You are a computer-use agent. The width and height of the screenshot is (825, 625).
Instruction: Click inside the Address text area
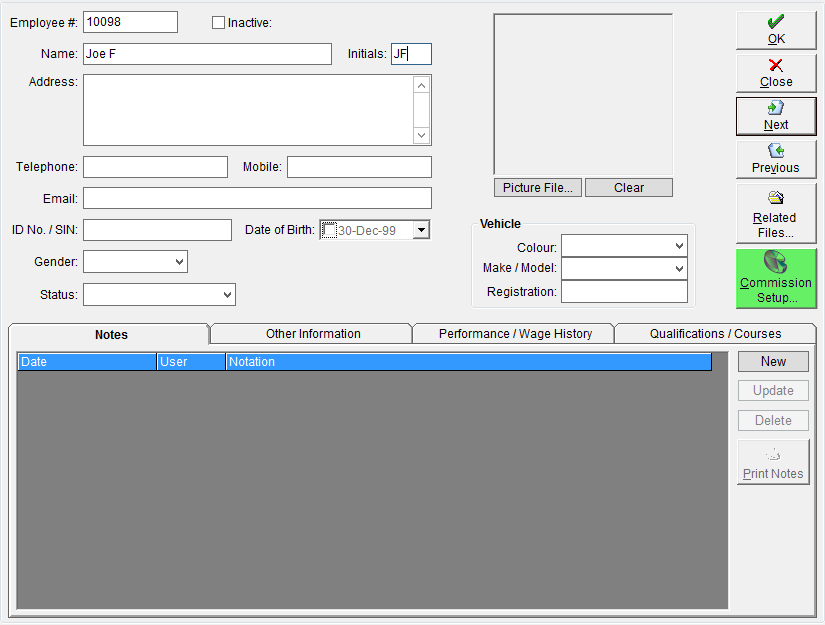(248, 110)
